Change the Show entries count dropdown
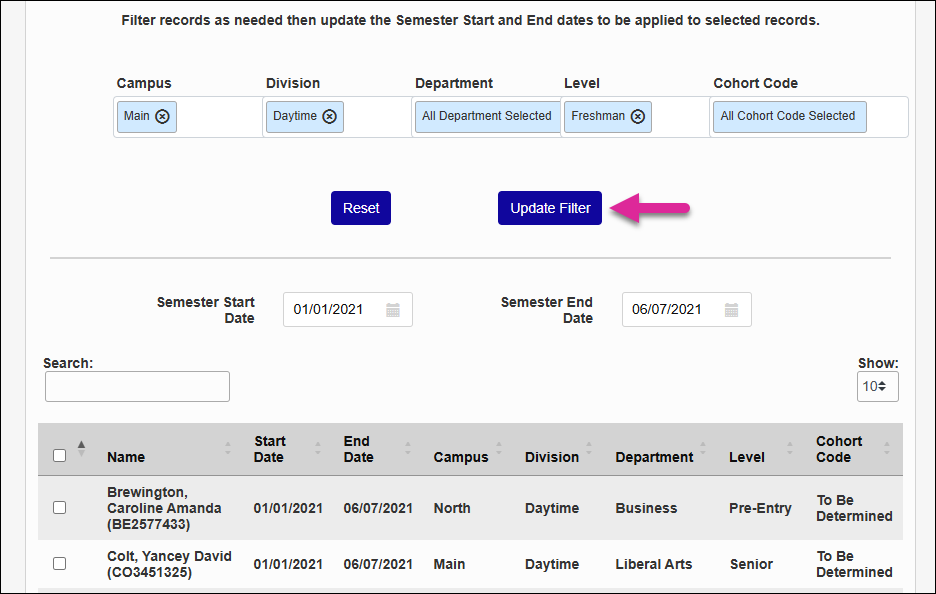The image size is (936, 594). (878, 387)
